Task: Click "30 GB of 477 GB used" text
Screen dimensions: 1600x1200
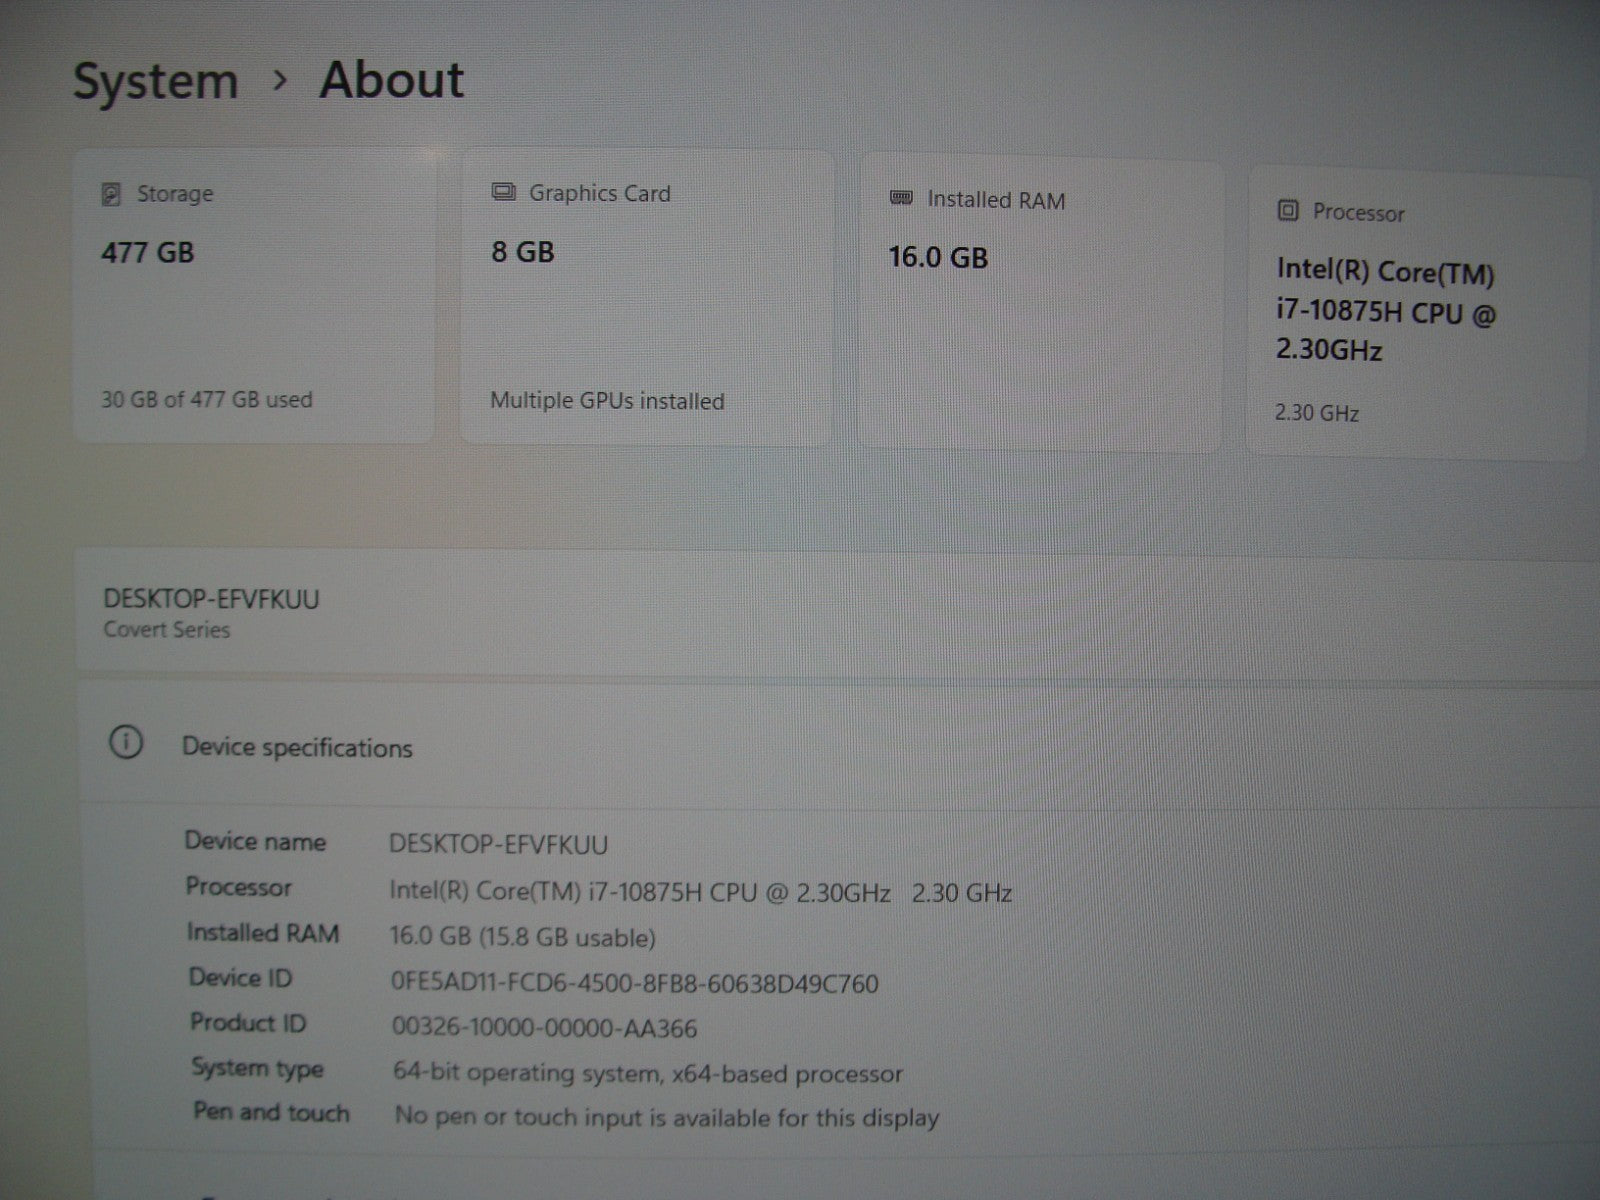Action: [x=207, y=400]
